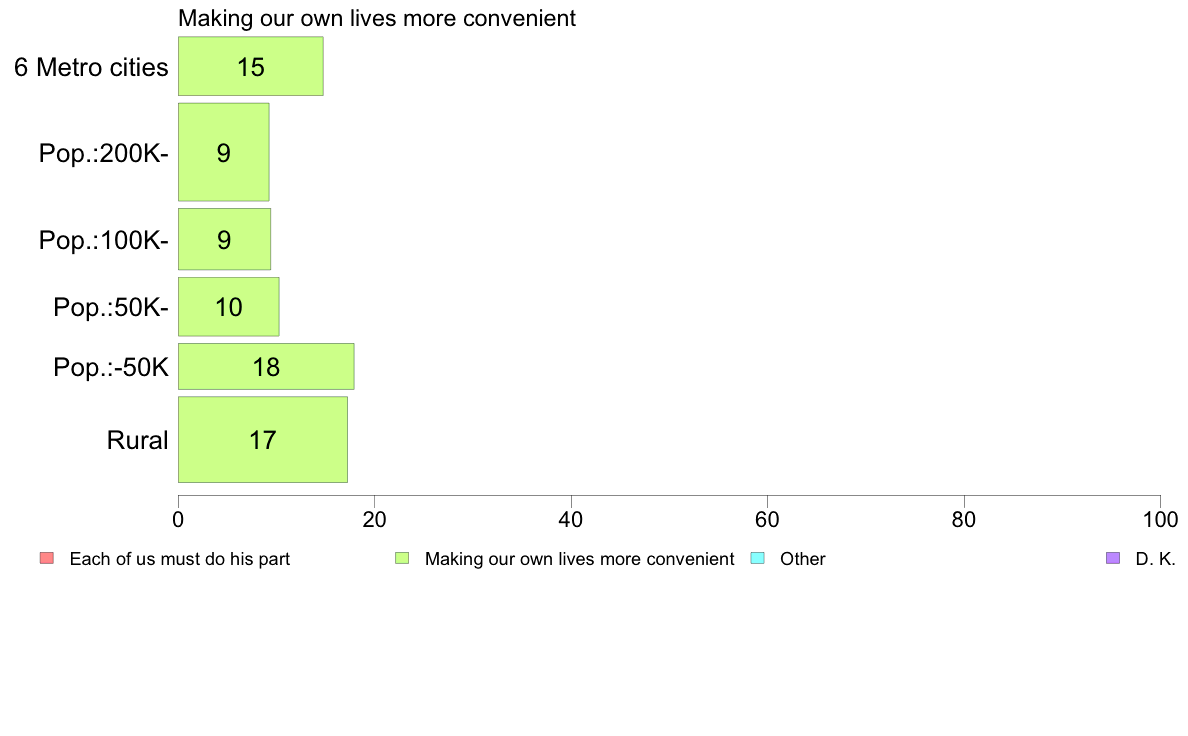This screenshot has width=1188, height=736.
Task: Select the Rural bar showing 17
Action: click(x=263, y=440)
